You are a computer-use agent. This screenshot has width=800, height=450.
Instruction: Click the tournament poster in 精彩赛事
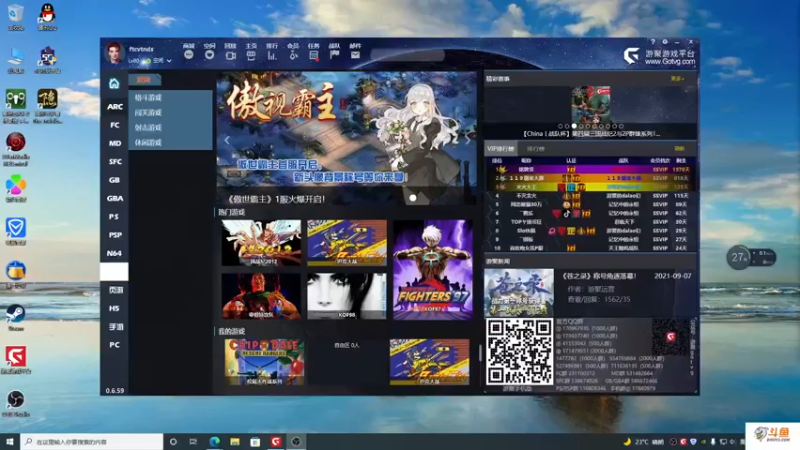pos(591,104)
